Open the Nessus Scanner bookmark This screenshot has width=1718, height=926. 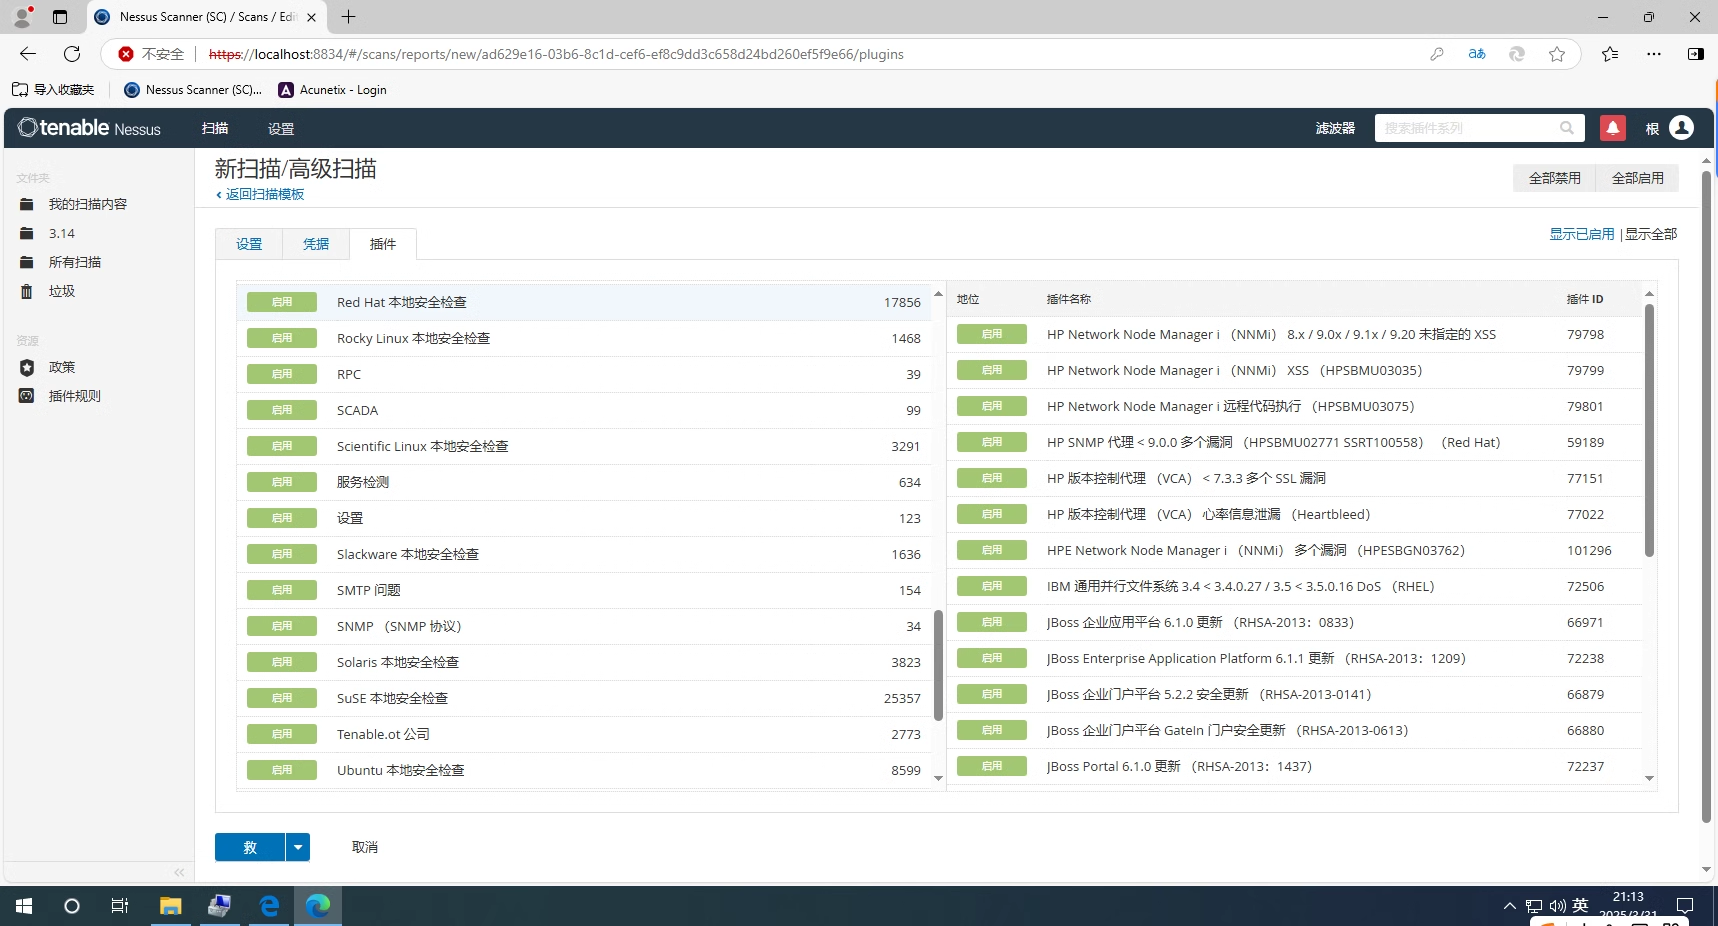point(193,90)
